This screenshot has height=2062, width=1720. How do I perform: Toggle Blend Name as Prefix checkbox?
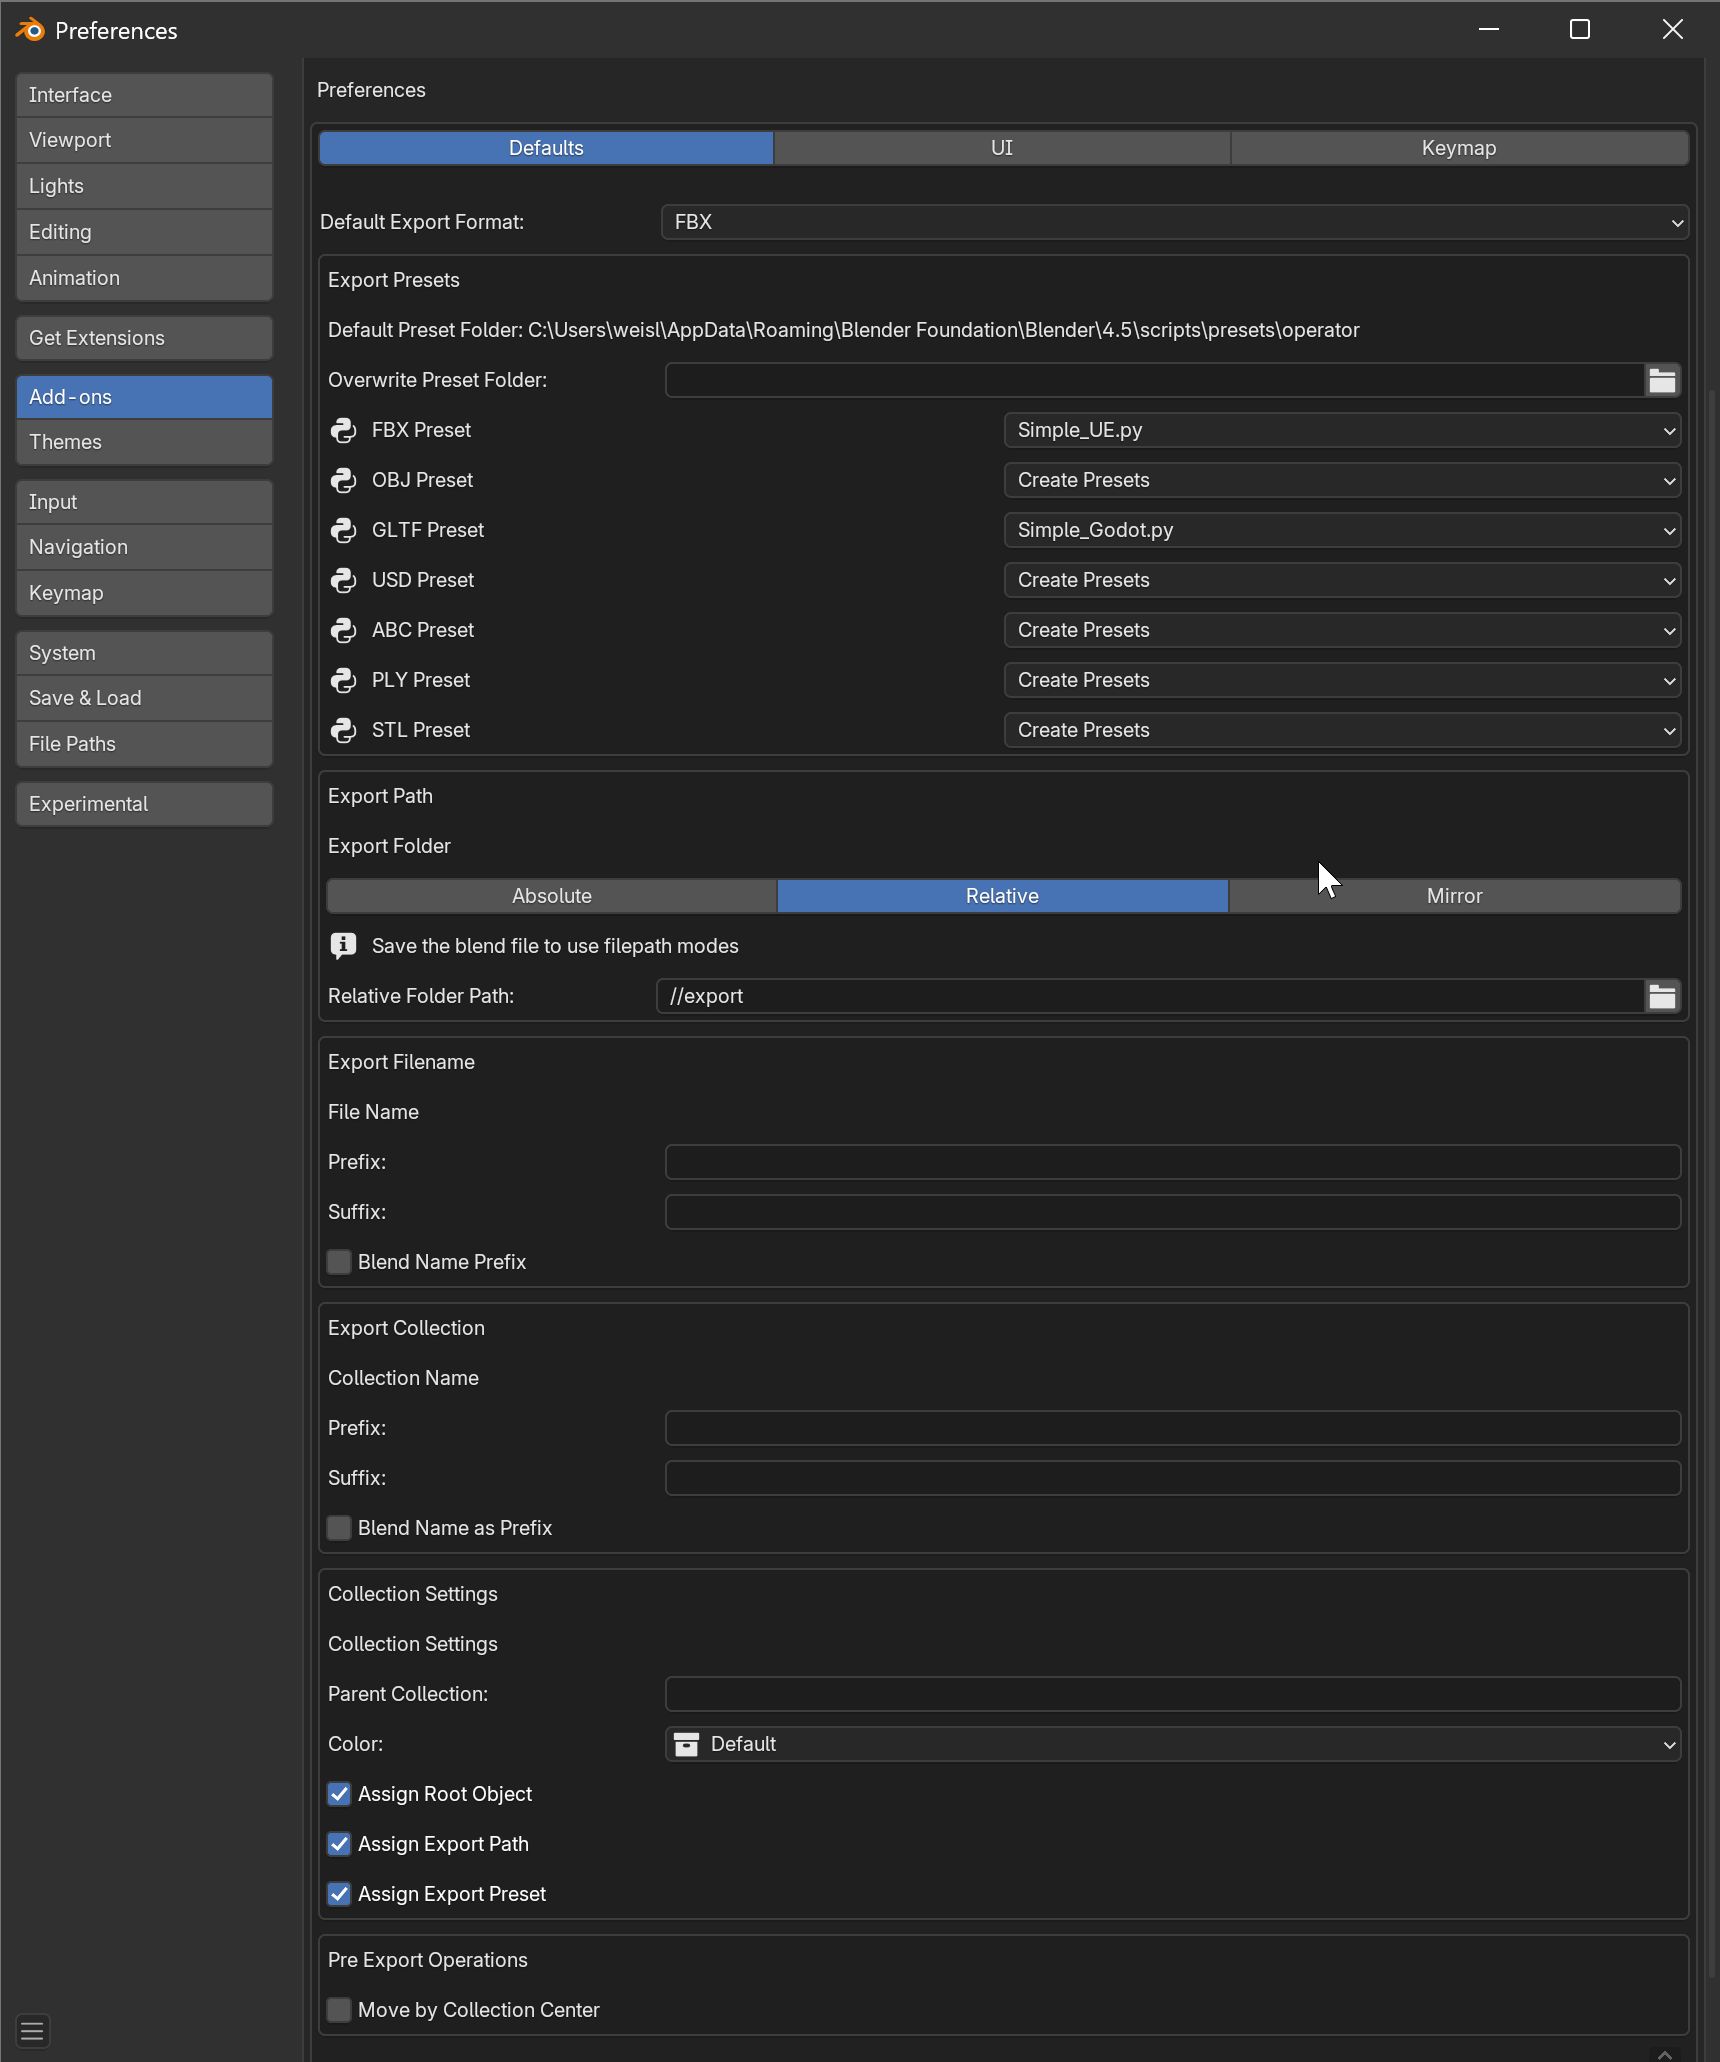(339, 1528)
